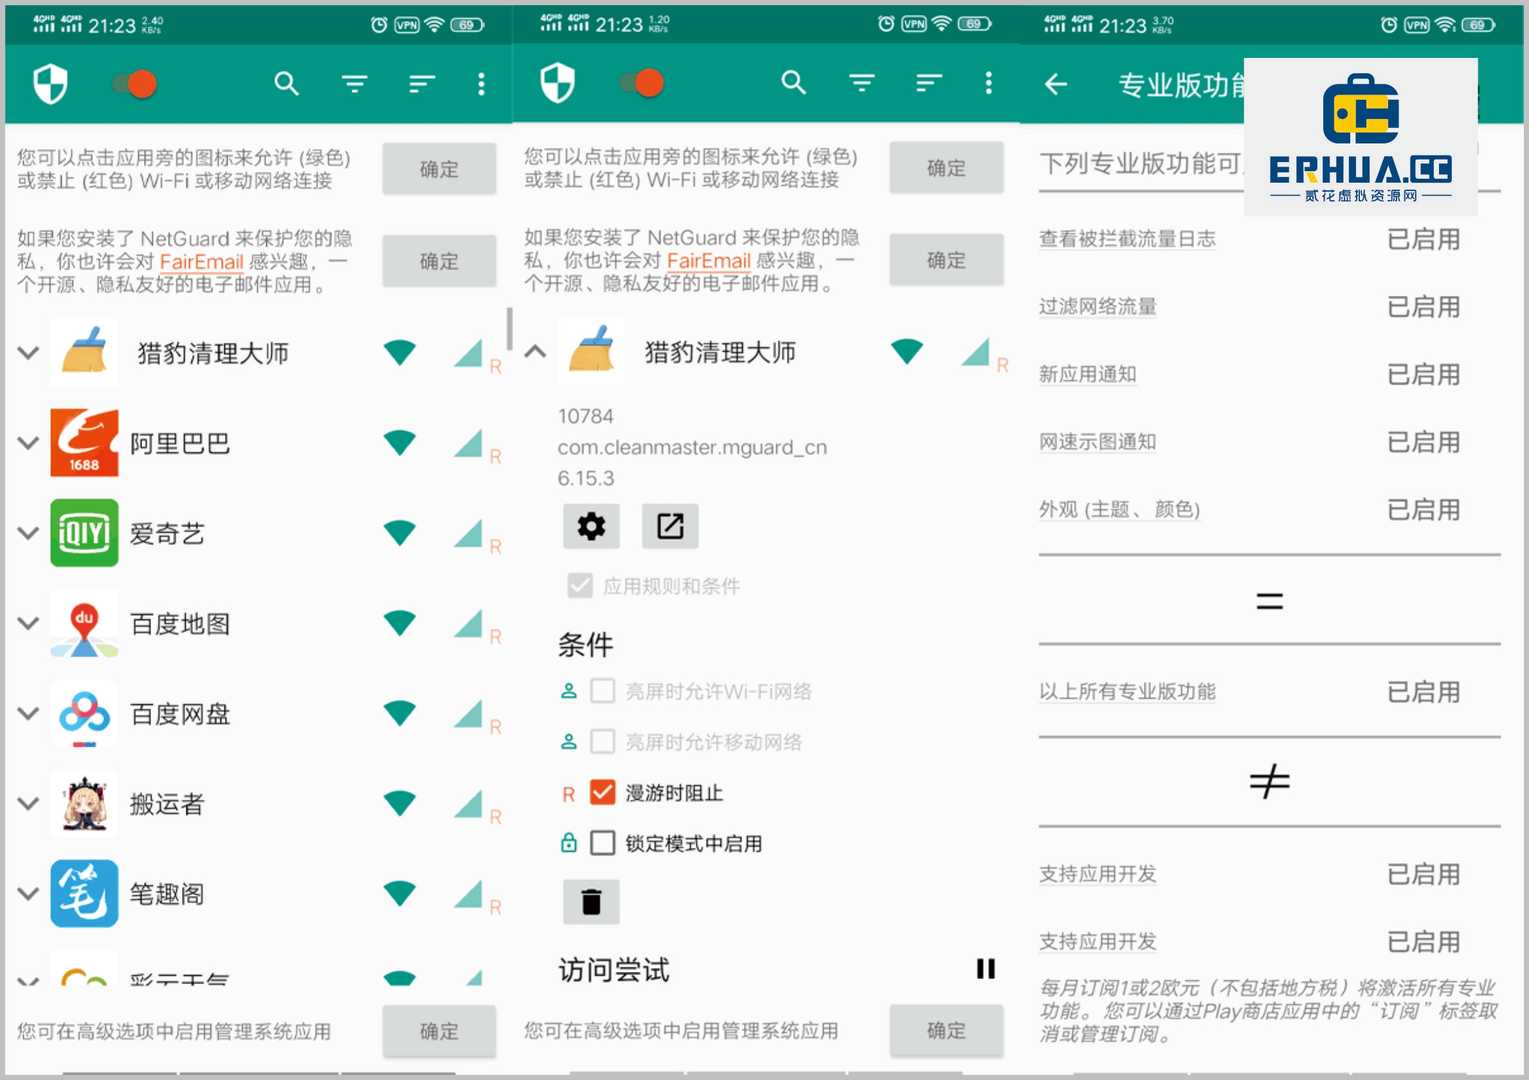Screen dimensions: 1529x1080
Task: Expand the 阿里巴巴 row details
Action: (x=29, y=442)
